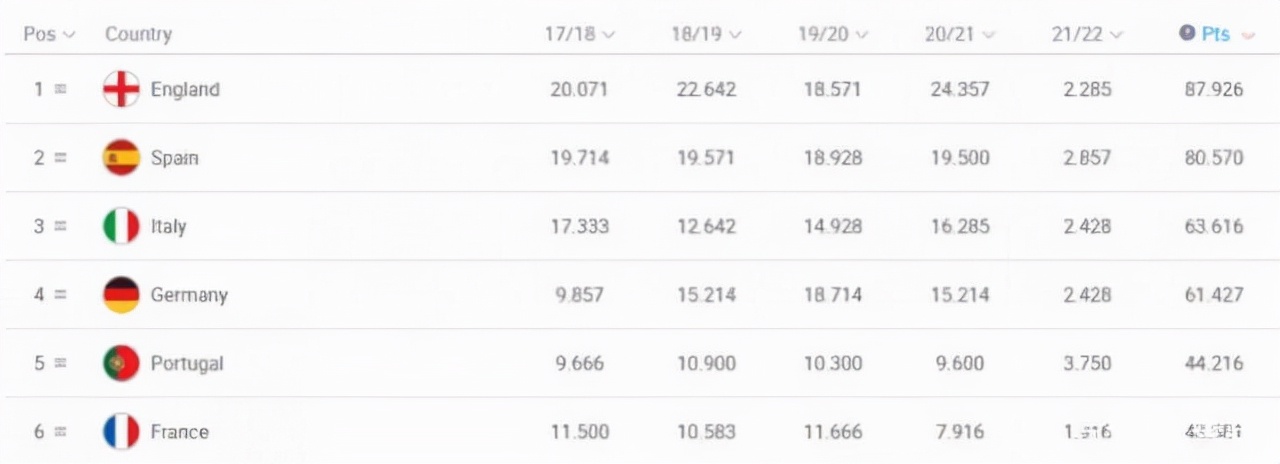
Task: Open the Germany country link
Action: [189, 295]
